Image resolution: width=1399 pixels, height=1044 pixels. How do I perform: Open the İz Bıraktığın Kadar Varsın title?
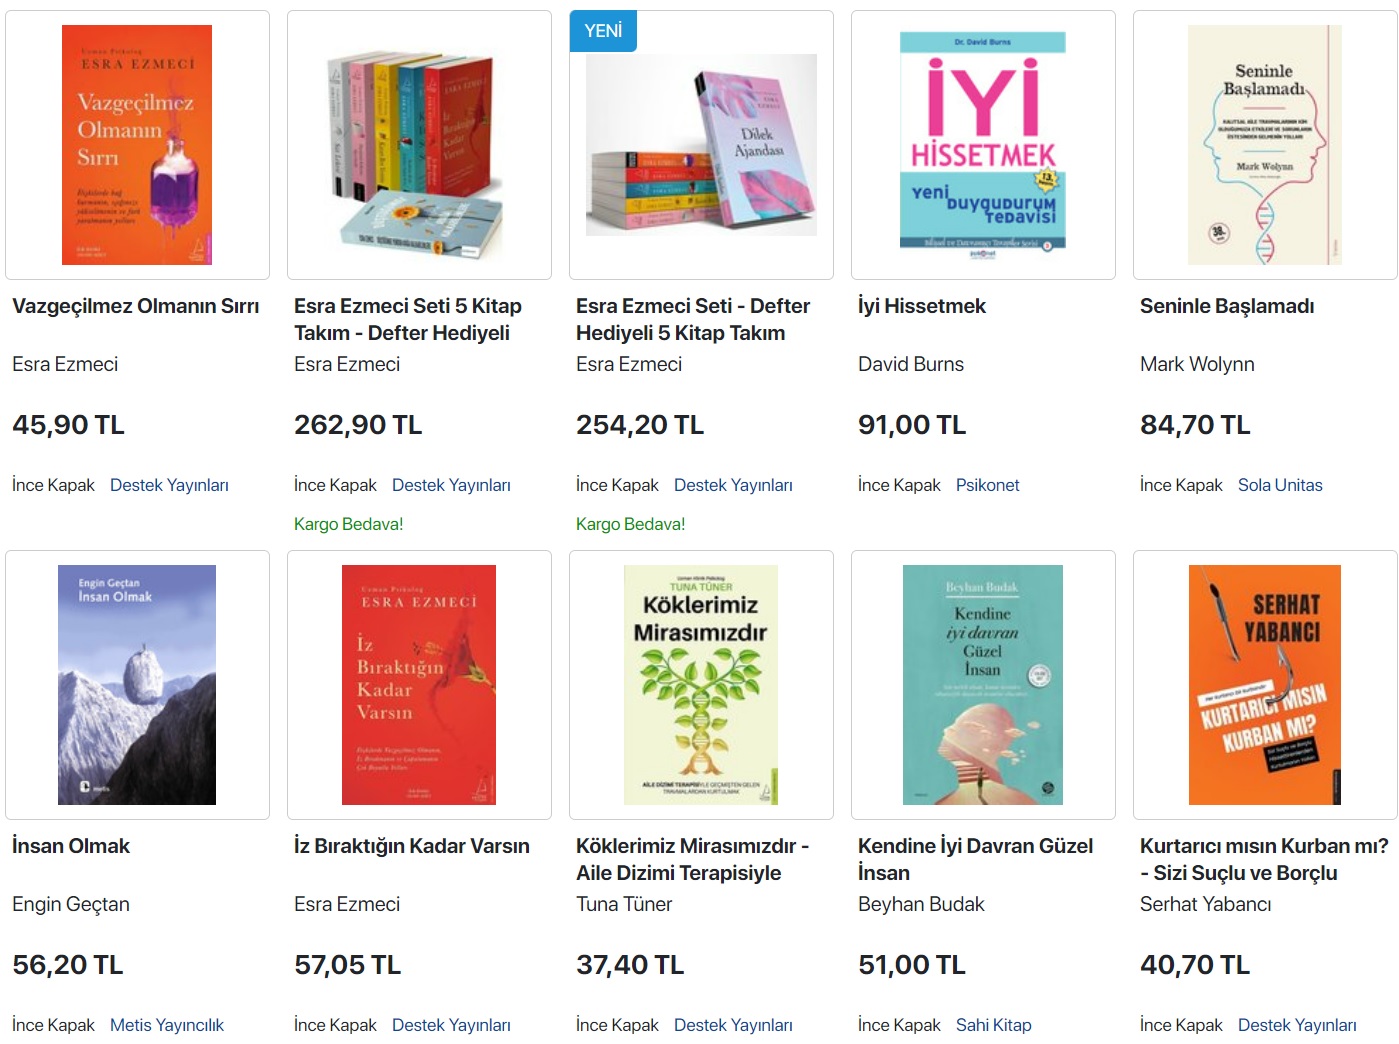412,846
